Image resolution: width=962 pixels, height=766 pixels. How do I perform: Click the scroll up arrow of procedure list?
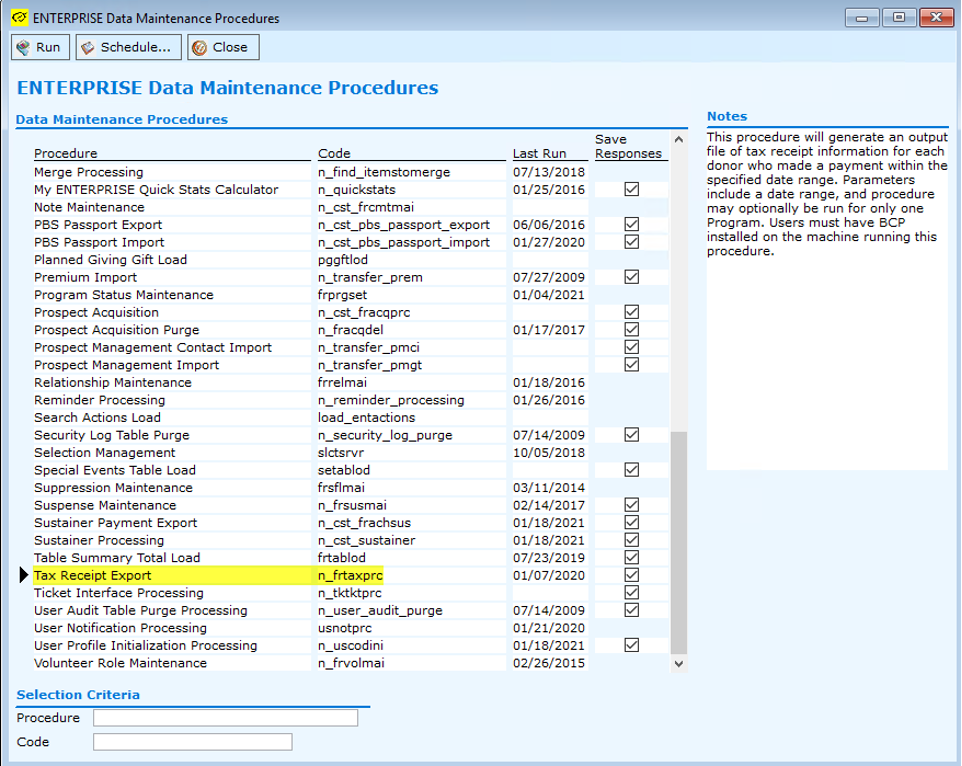[x=679, y=140]
